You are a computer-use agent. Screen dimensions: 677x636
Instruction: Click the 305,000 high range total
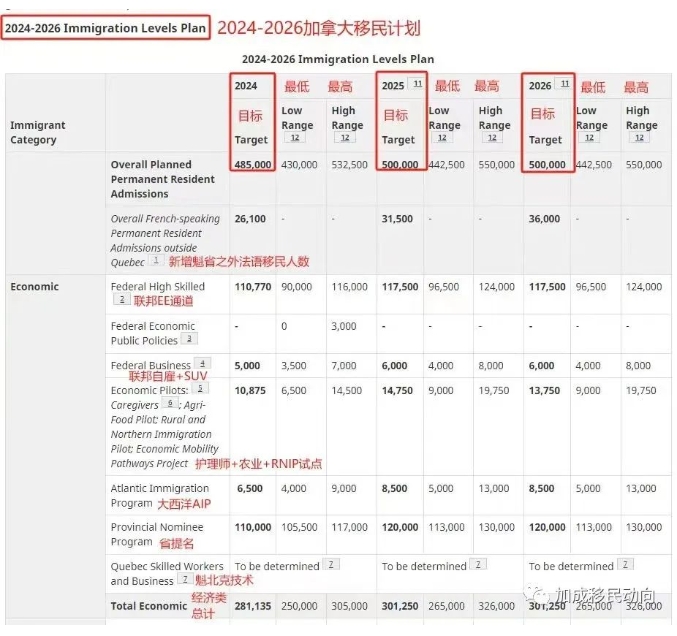pos(349,606)
